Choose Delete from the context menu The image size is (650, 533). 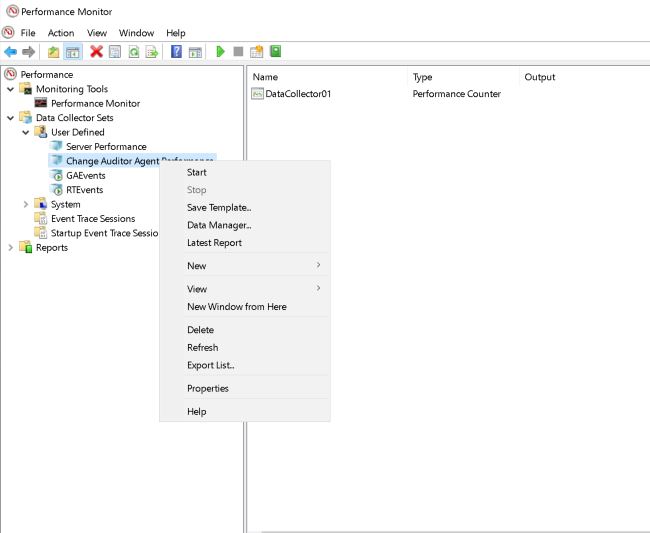click(x=245, y=330)
